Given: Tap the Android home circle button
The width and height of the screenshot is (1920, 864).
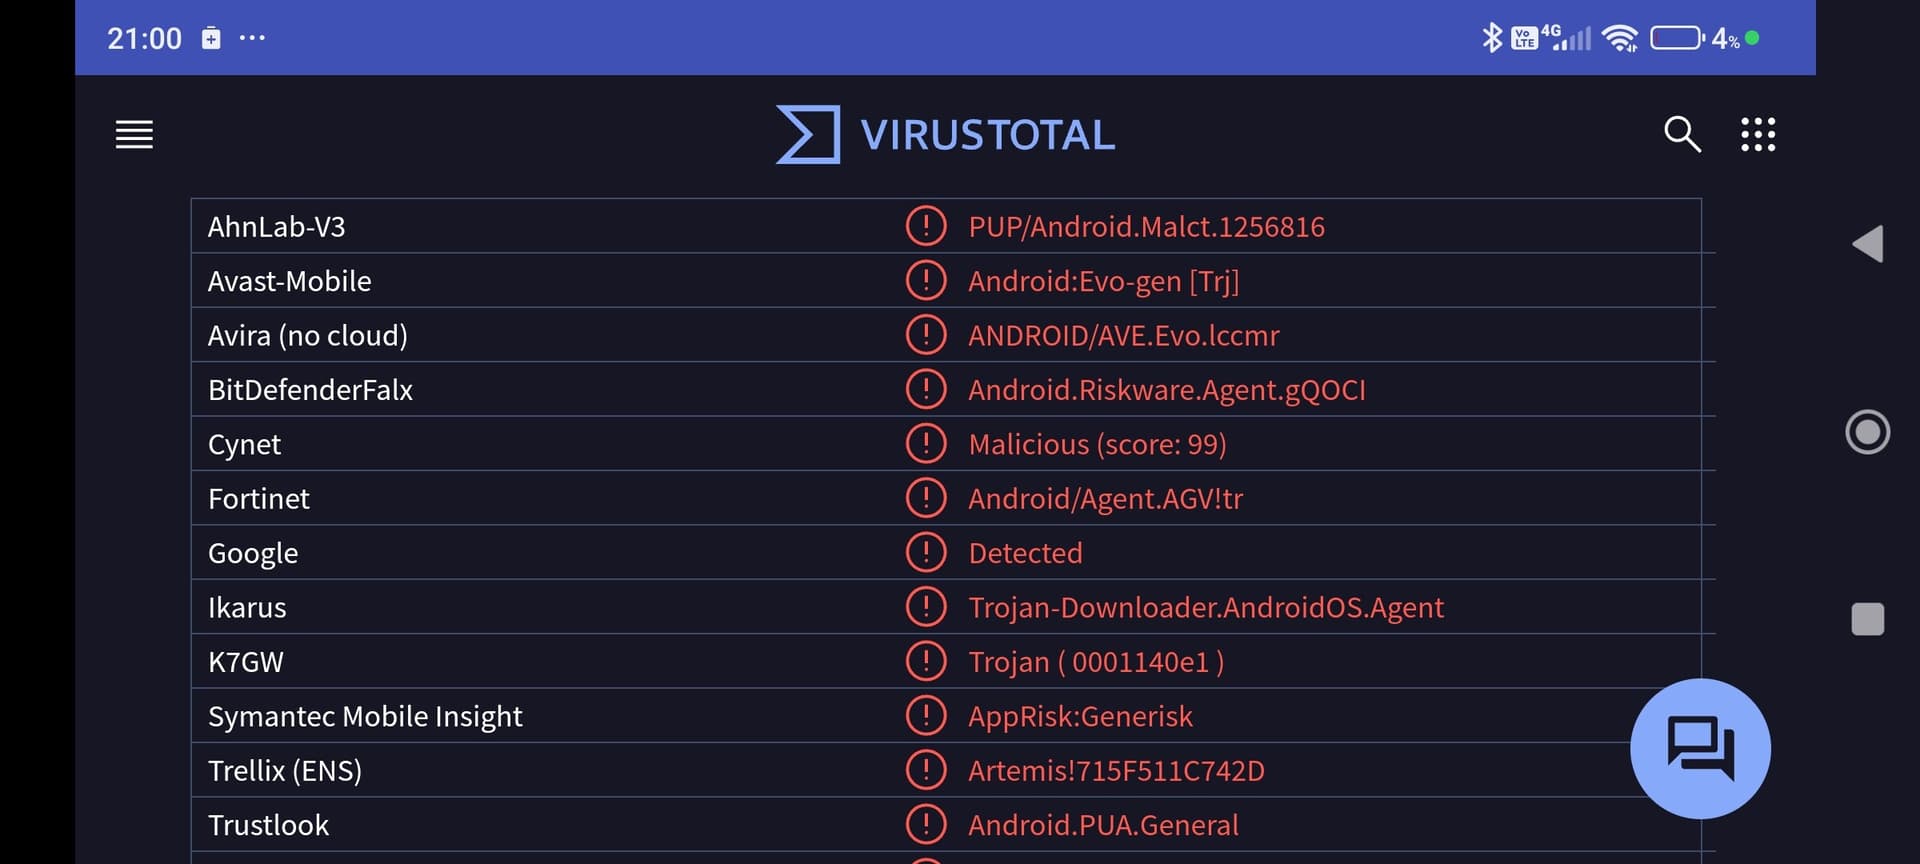Looking at the screenshot, I should pos(1867,432).
